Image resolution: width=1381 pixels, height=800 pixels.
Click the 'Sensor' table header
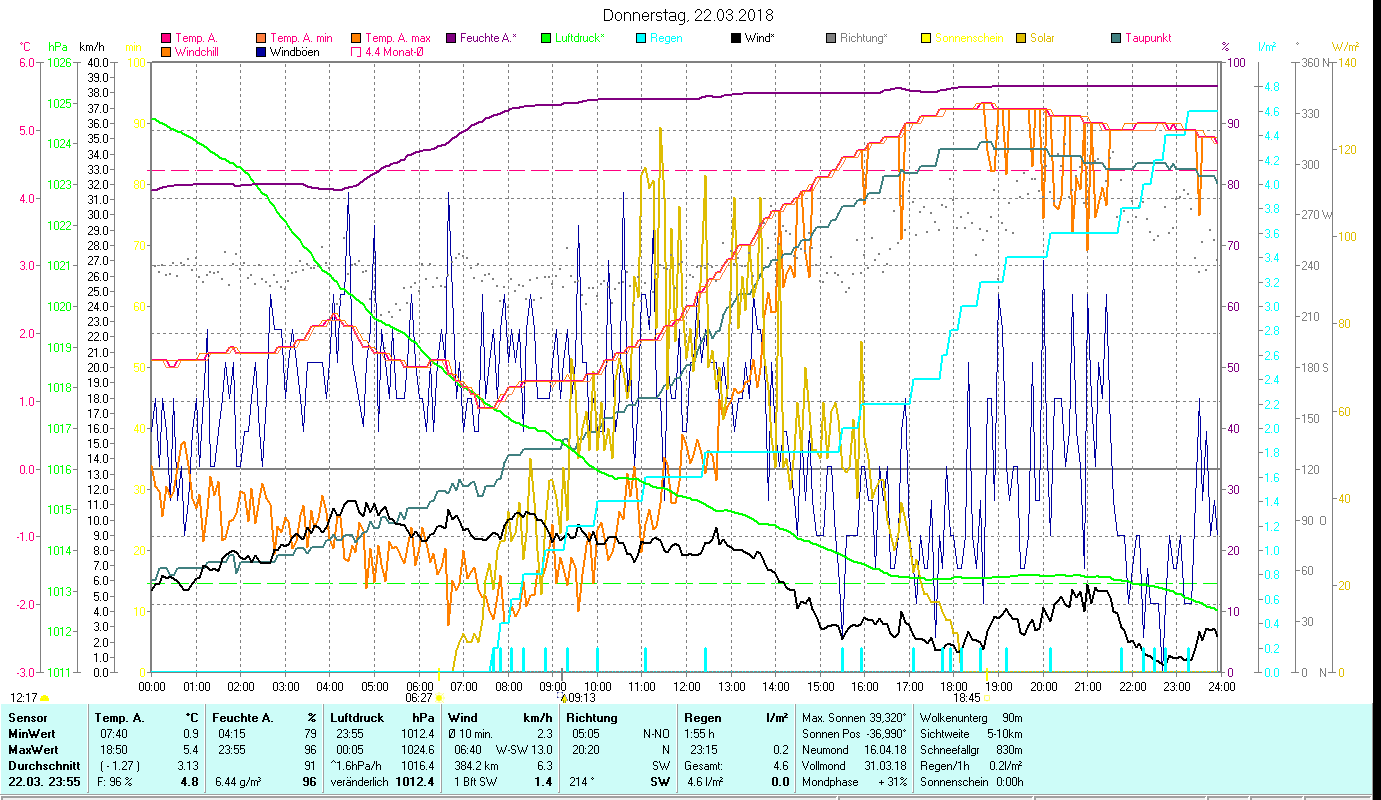pyautogui.click(x=27, y=718)
